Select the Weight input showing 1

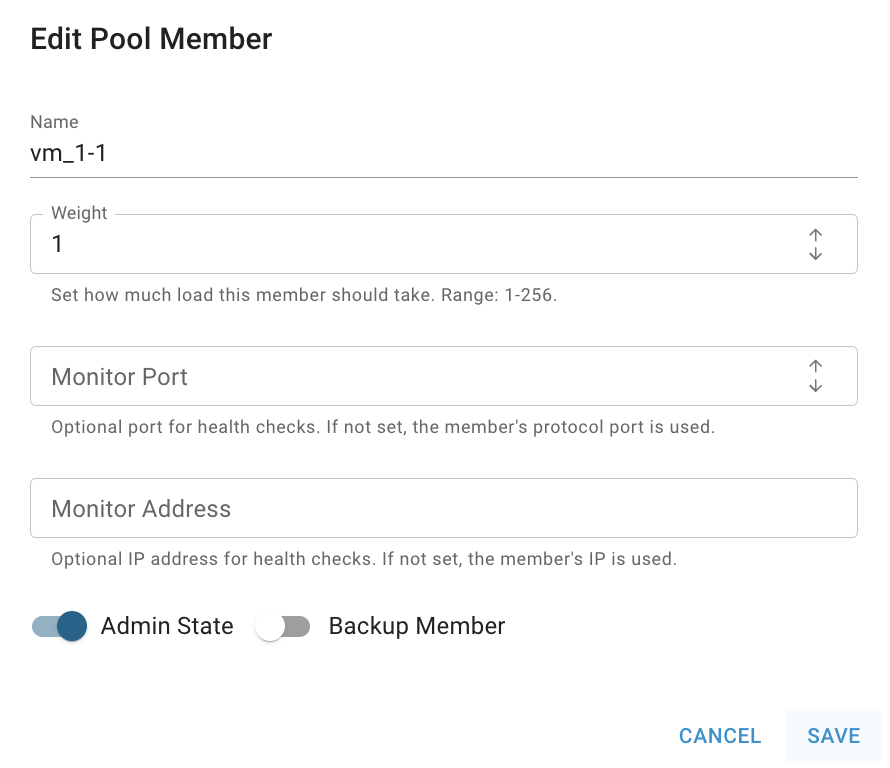pyautogui.click(x=420, y=244)
